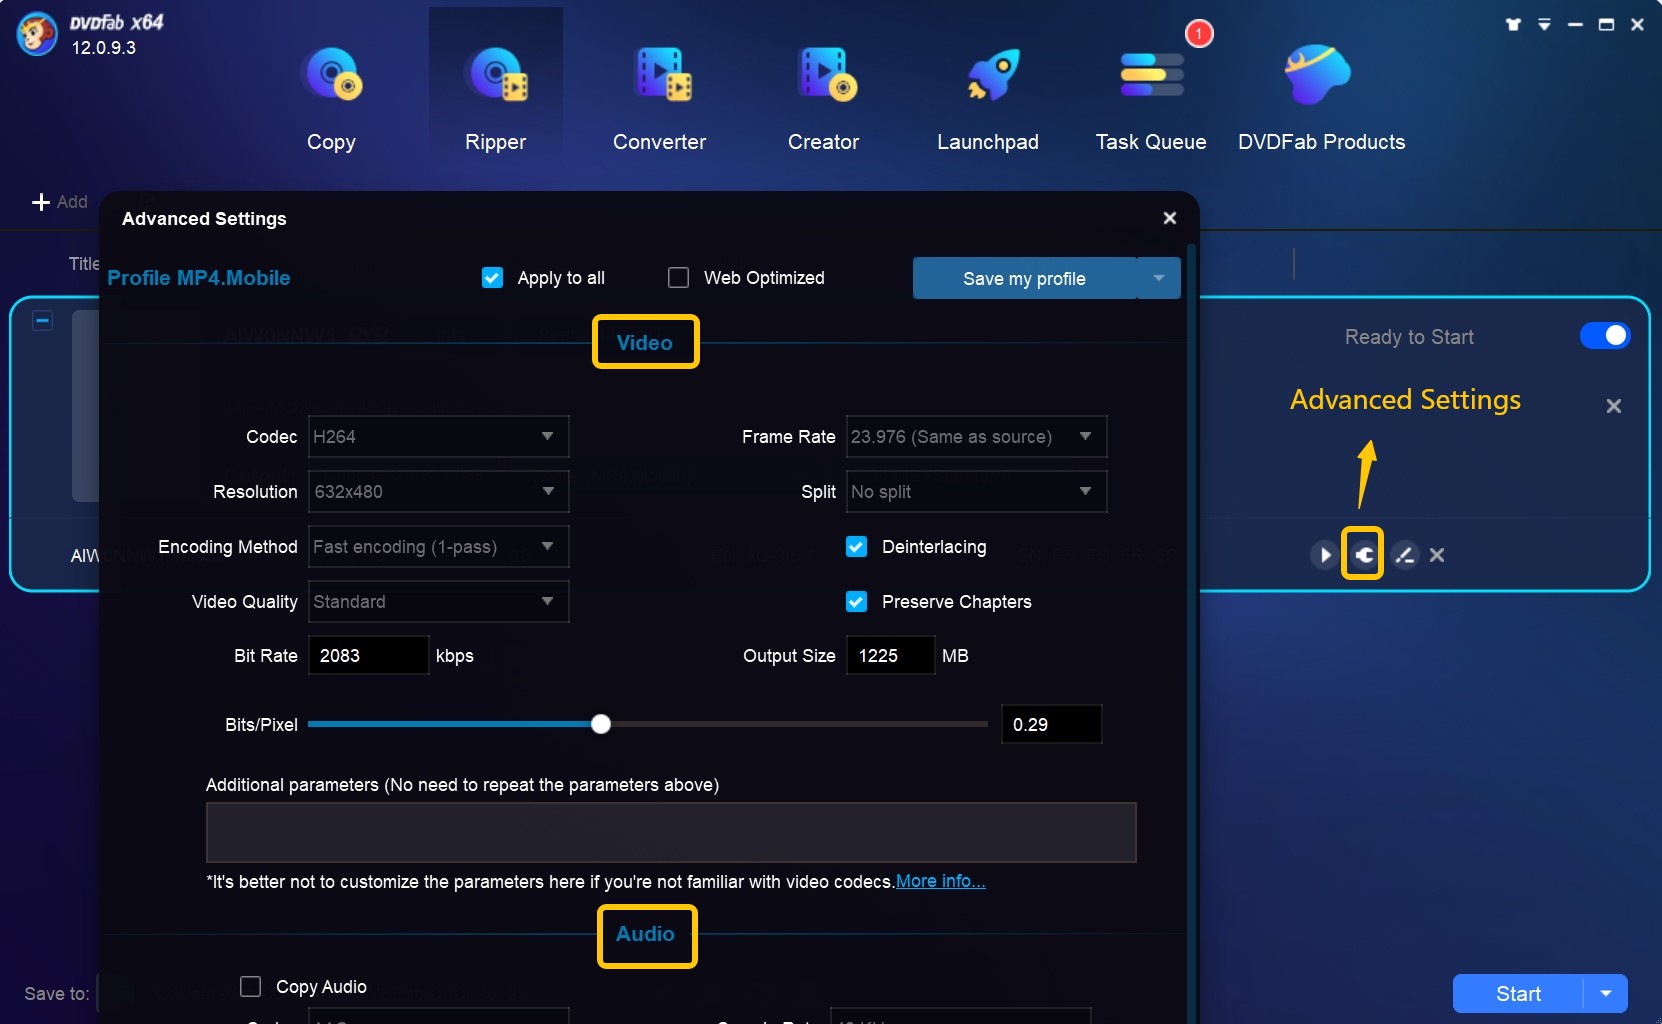Enable the Copy Audio checkbox

(x=250, y=987)
